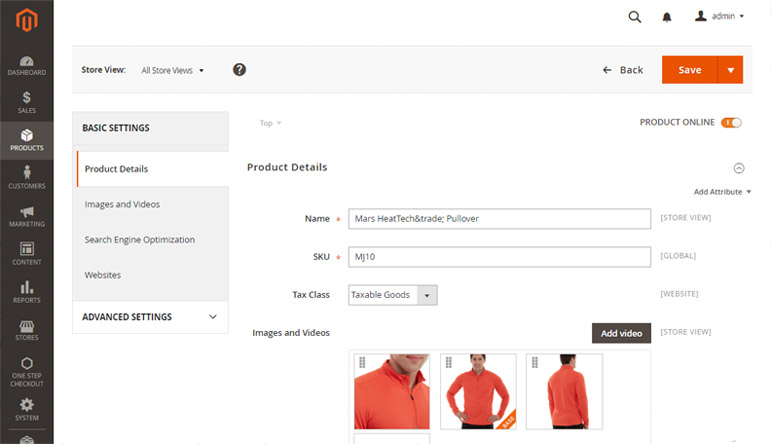The width and height of the screenshot is (771, 444).
Task: Toggle the Product Online switch
Action: pyautogui.click(x=731, y=123)
